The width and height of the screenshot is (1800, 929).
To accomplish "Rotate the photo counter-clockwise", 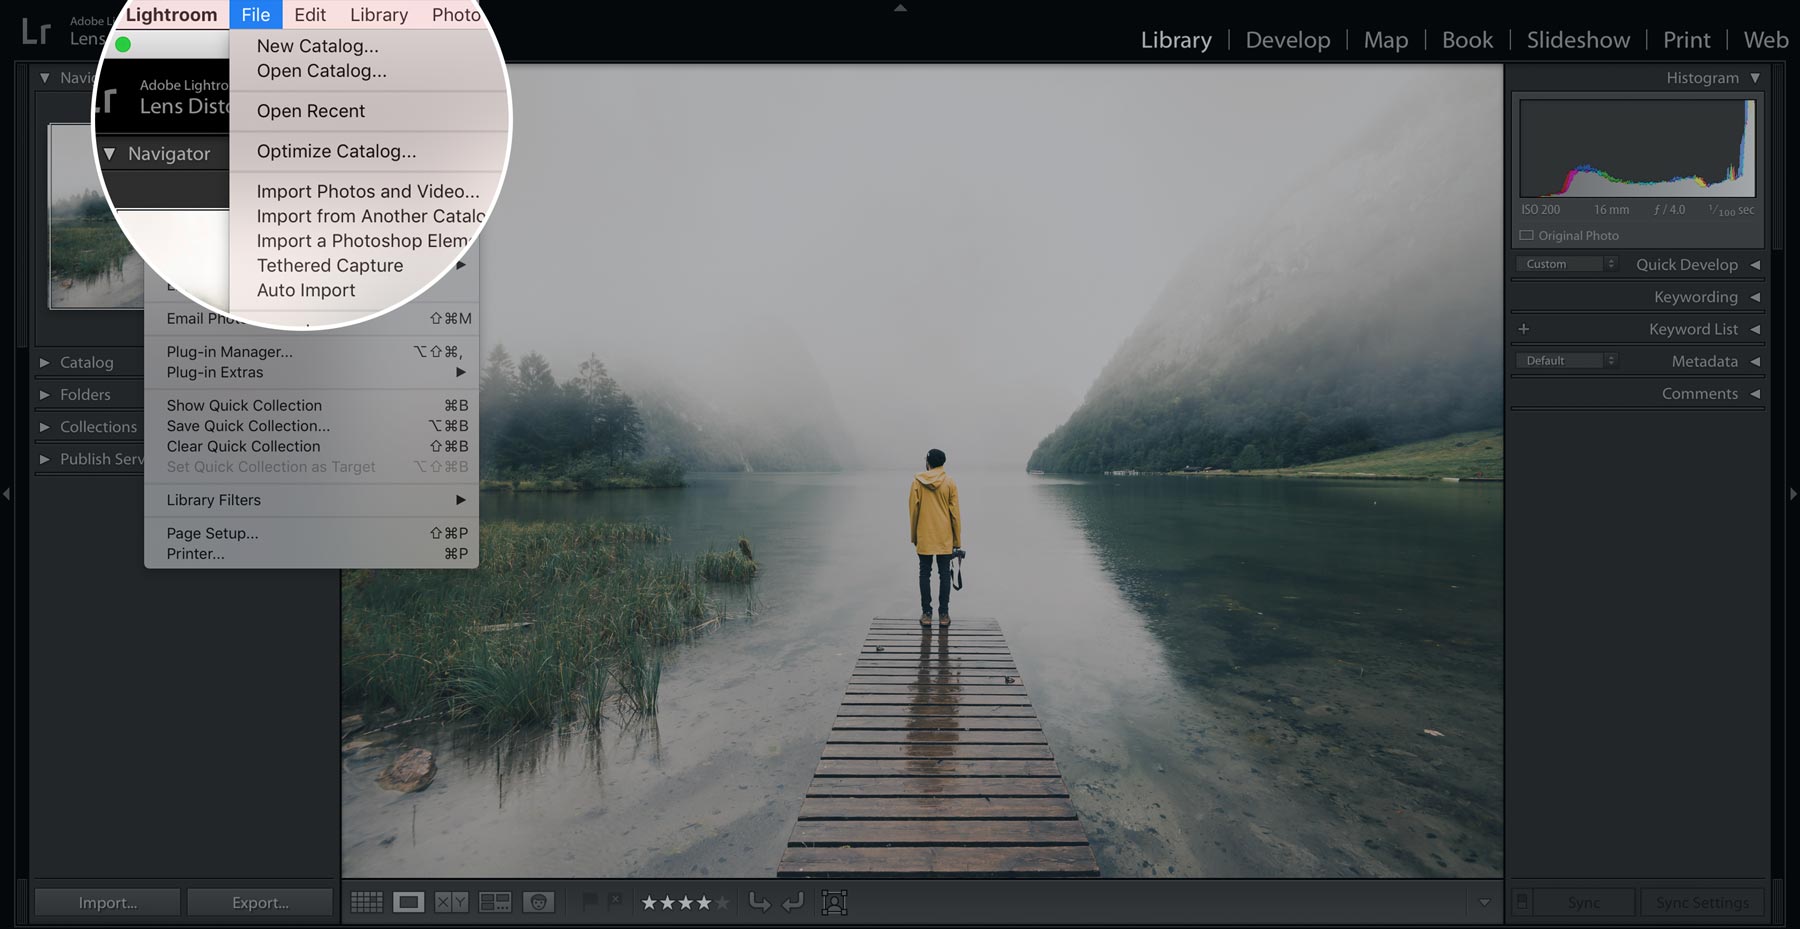I will click(x=760, y=903).
